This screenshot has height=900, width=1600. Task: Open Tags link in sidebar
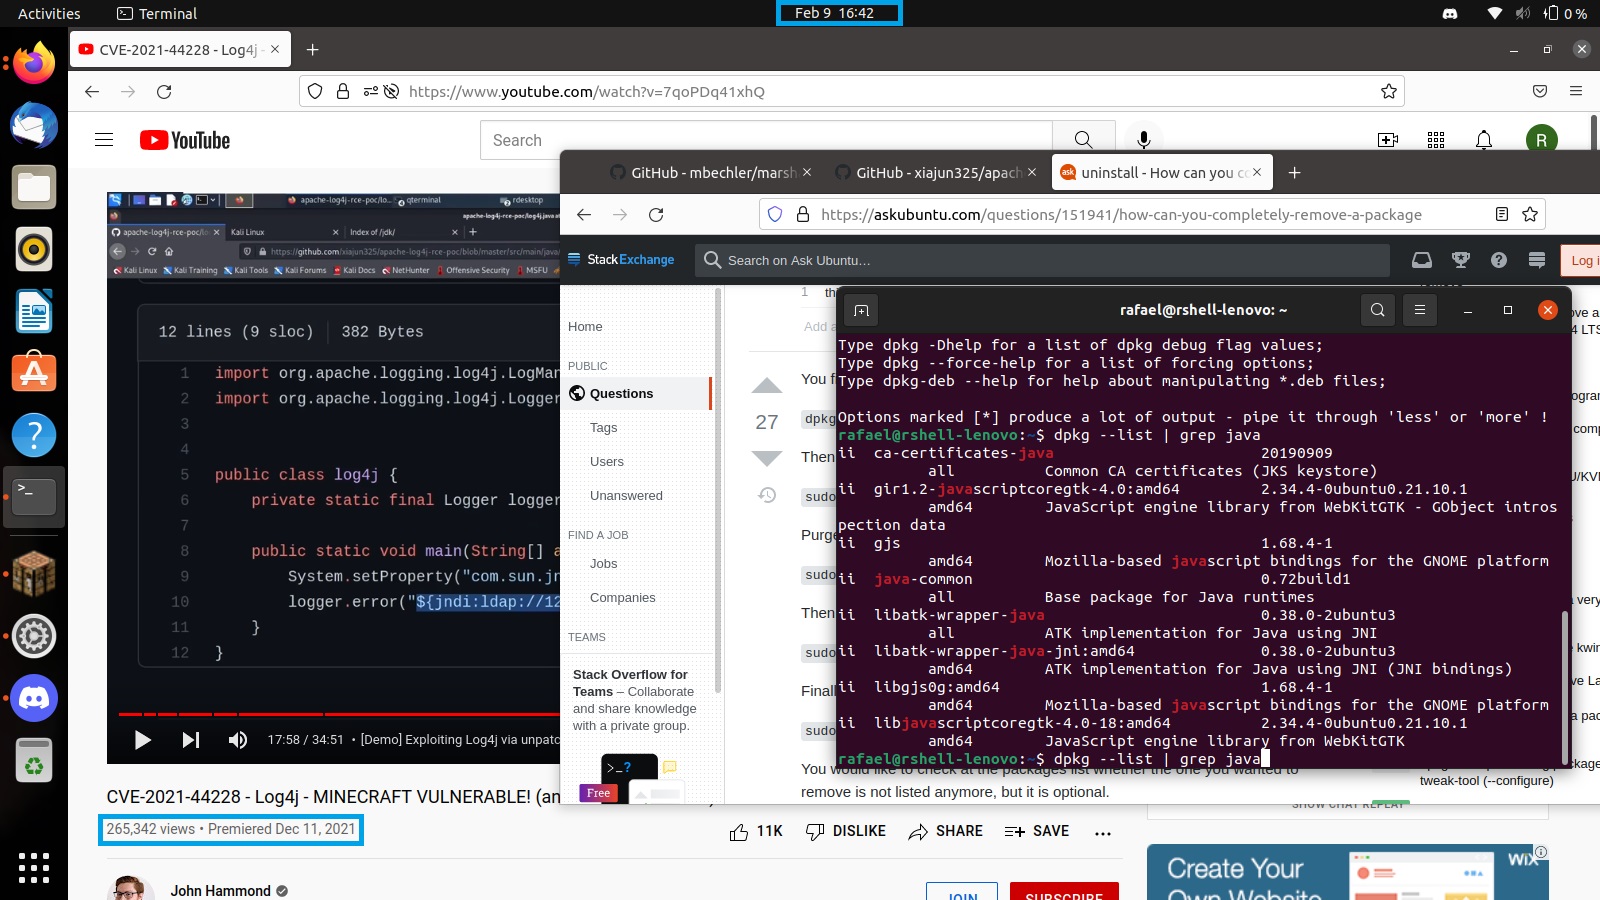[603, 428]
